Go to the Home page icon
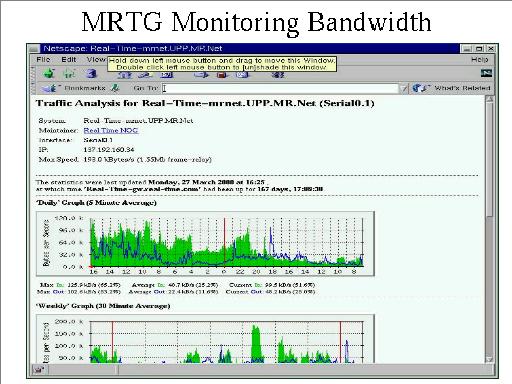This screenshot has height=384, width=512. pos(125,75)
